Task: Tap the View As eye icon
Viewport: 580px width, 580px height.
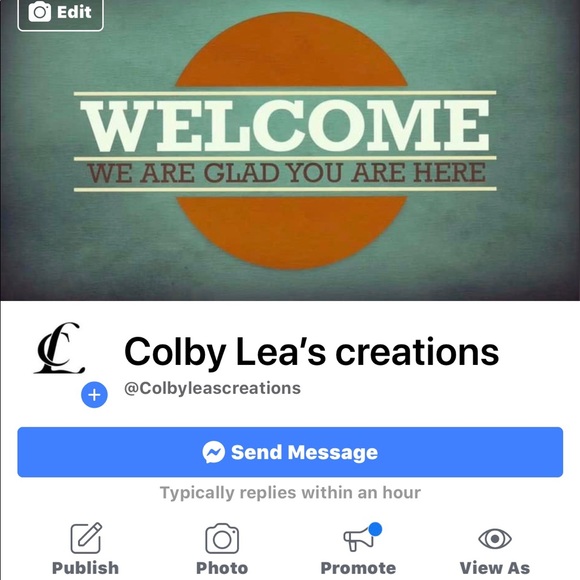Action: 495,539
